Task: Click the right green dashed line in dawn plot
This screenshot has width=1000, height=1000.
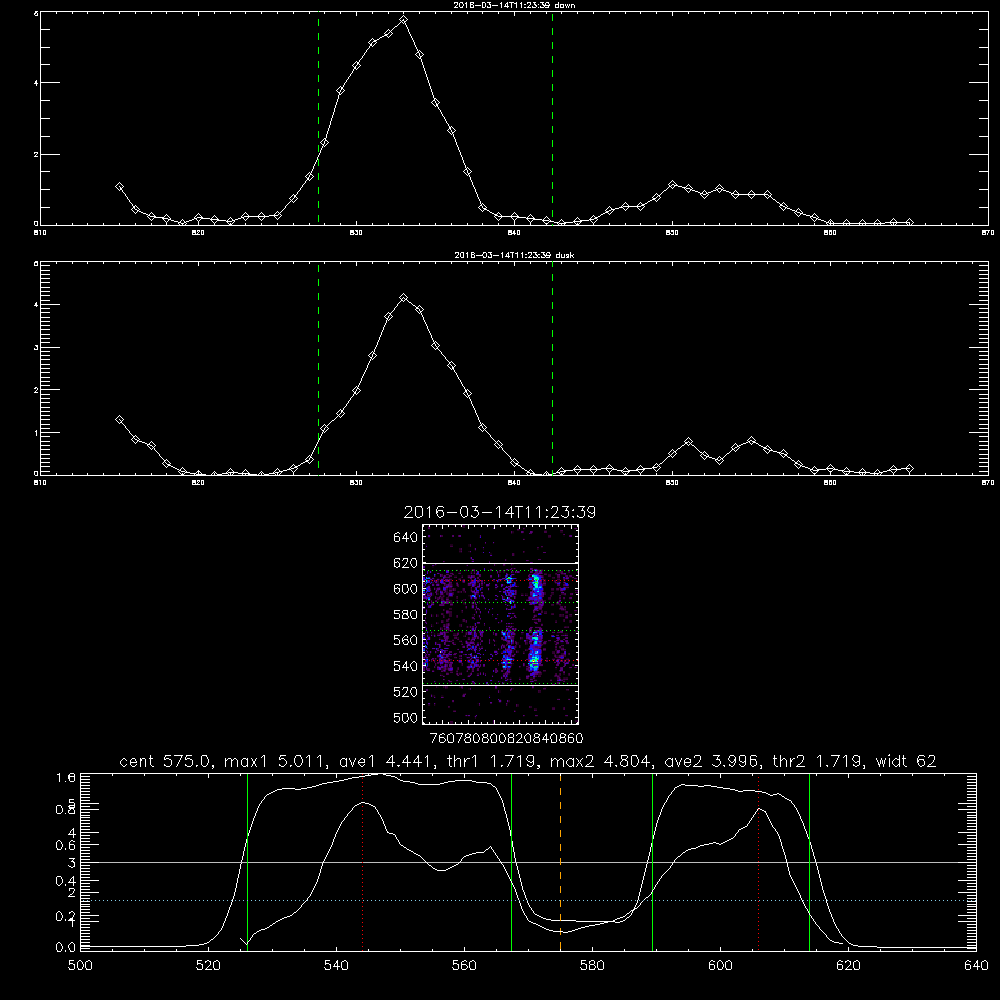Action: pos(552,118)
